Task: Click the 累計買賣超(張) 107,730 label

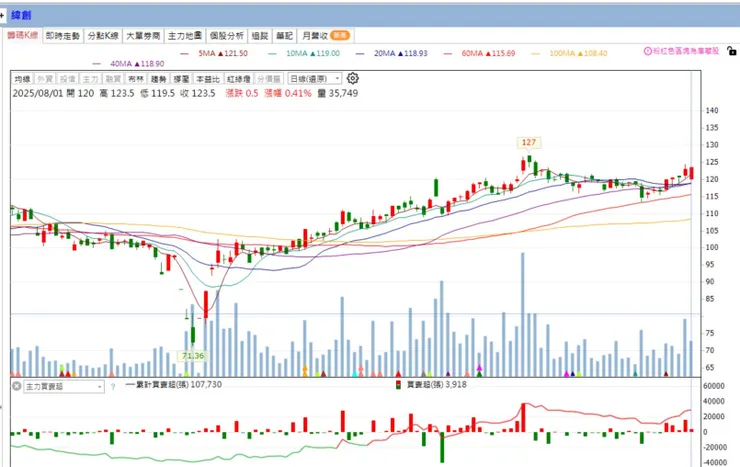Action: point(174,384)
